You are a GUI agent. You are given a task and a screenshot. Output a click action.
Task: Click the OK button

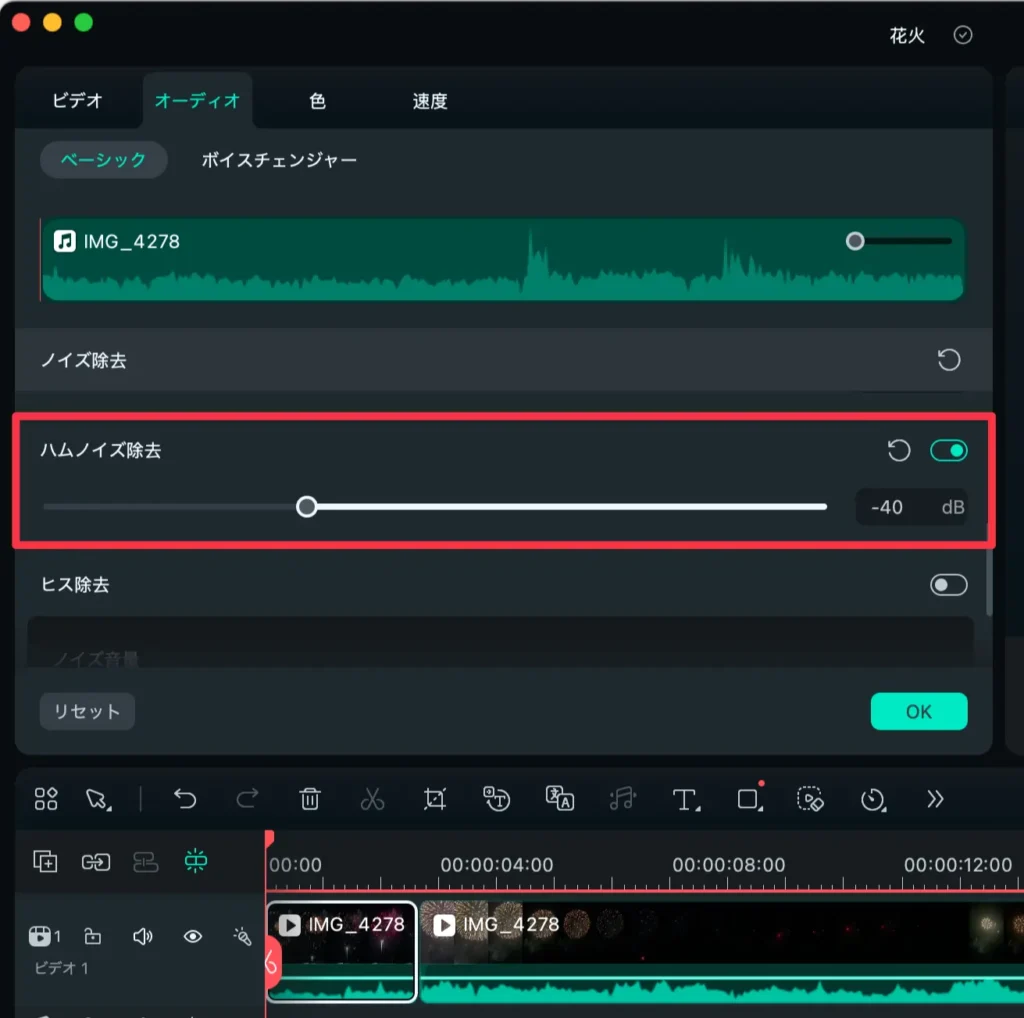point(919,711)
